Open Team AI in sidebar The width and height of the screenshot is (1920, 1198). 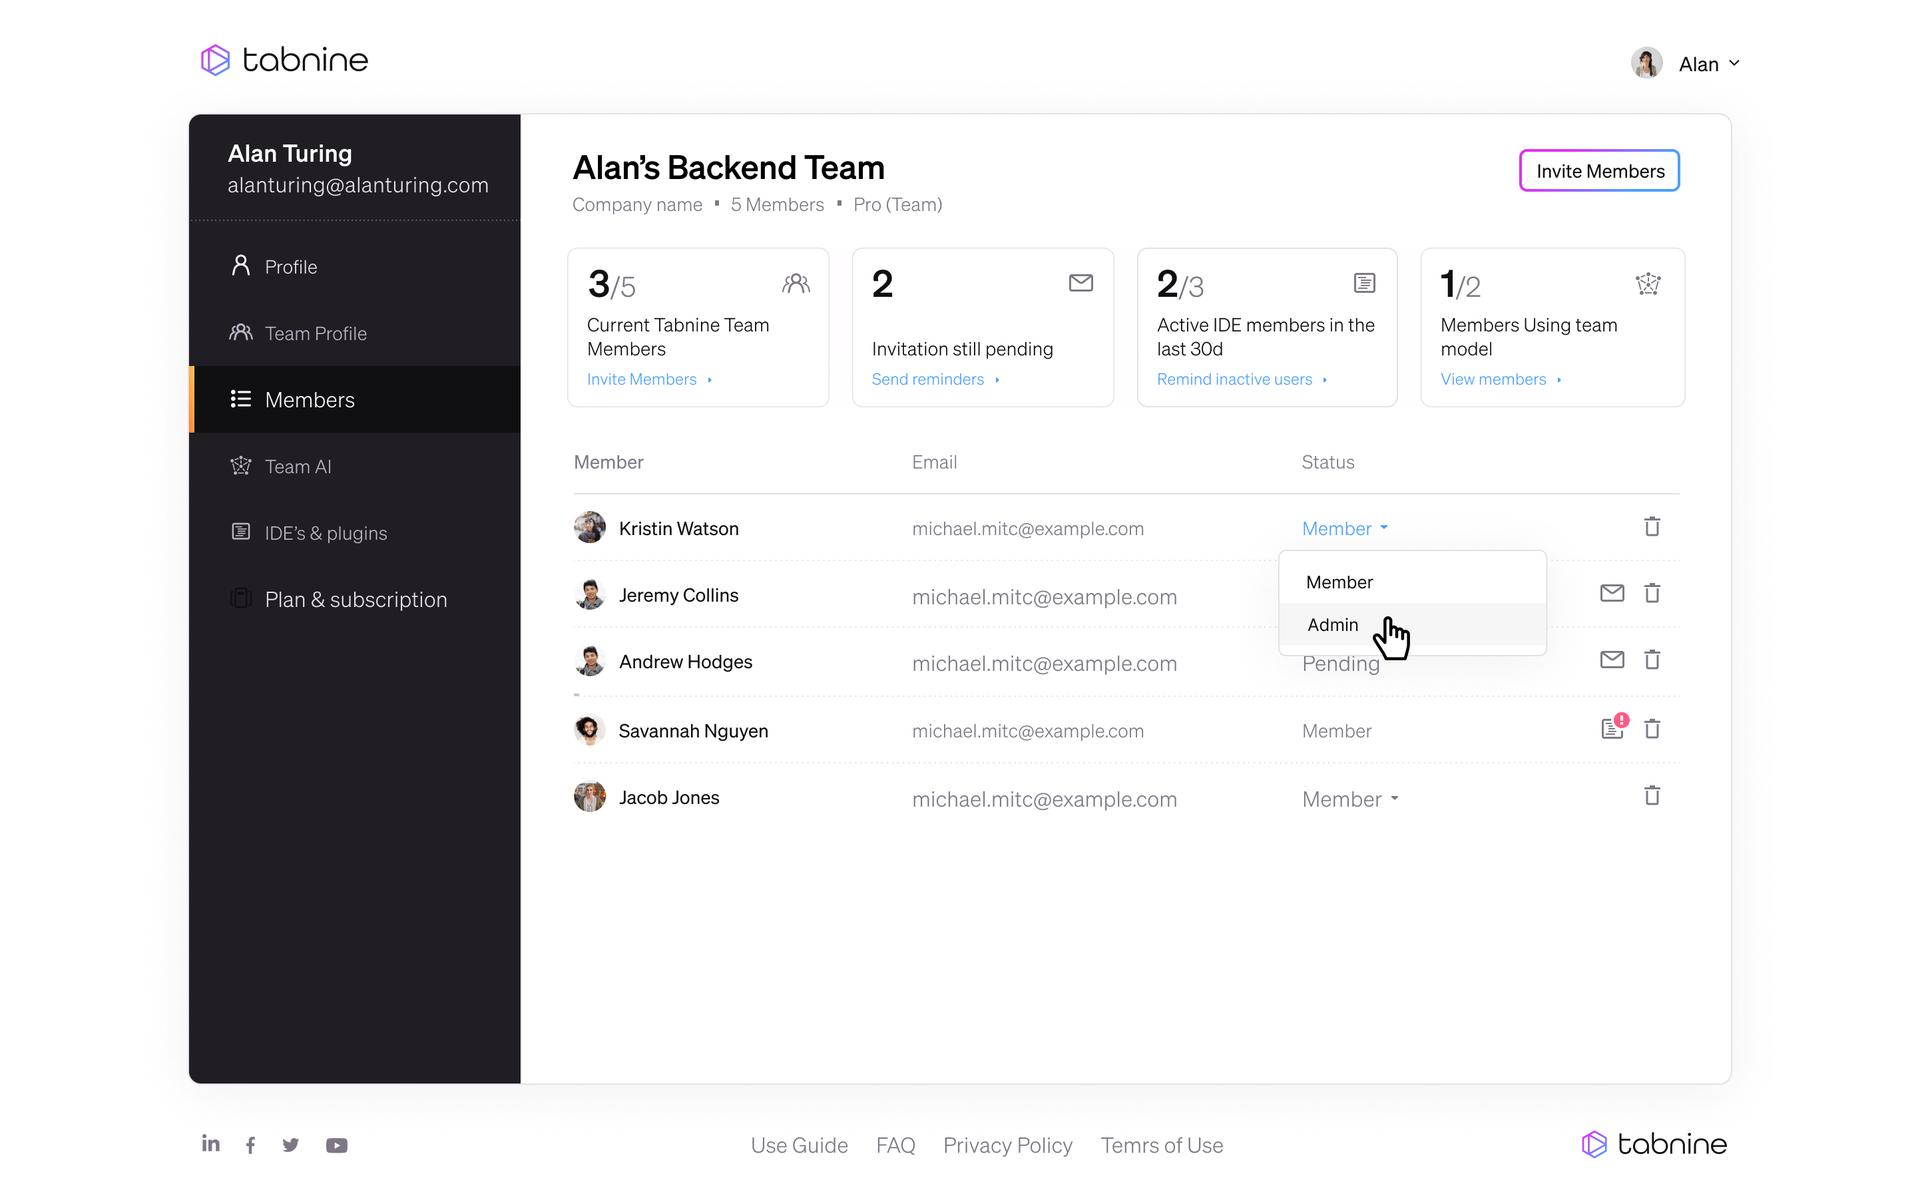[x=297, y=467]
